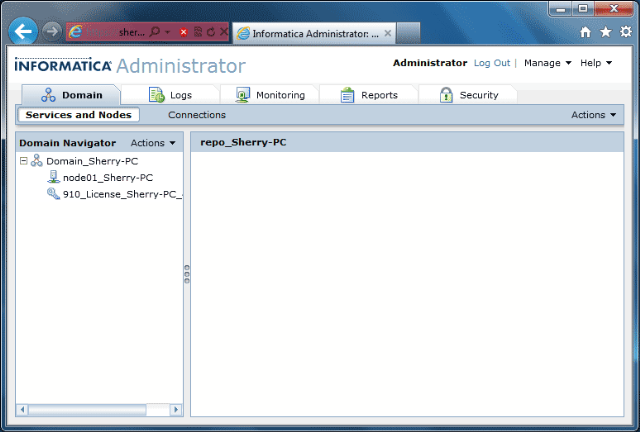
Task: Click the Log Out link
Action: [x=492, y=63]
